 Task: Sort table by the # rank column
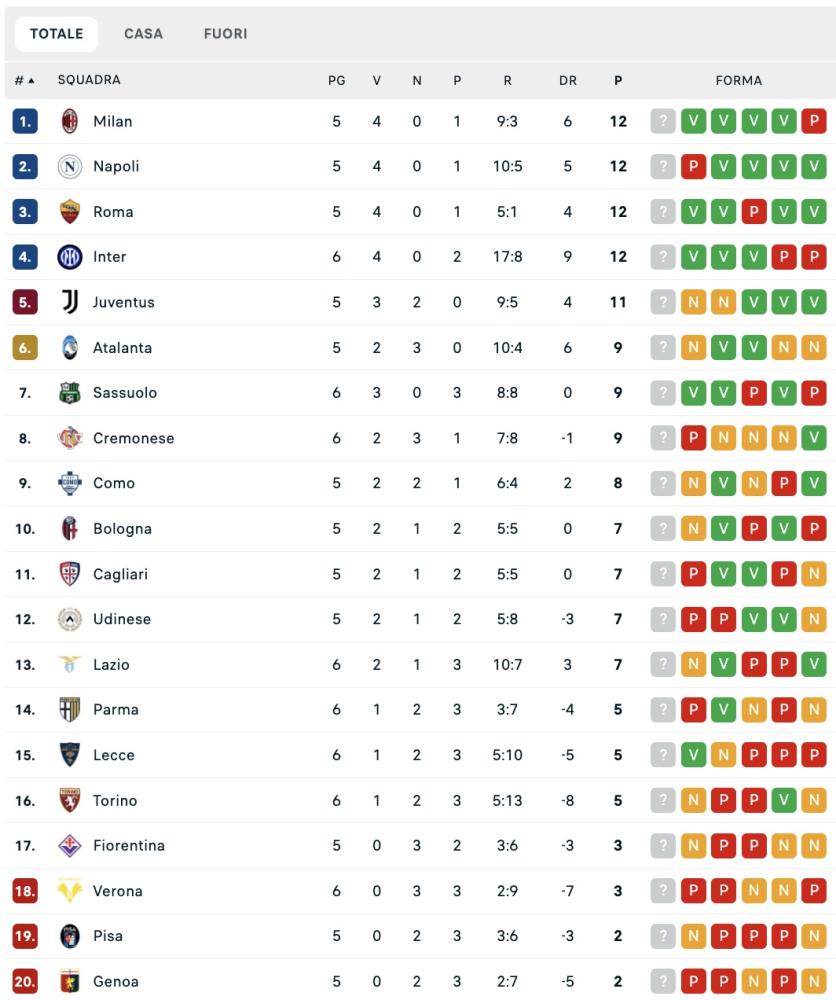(24, 80)
